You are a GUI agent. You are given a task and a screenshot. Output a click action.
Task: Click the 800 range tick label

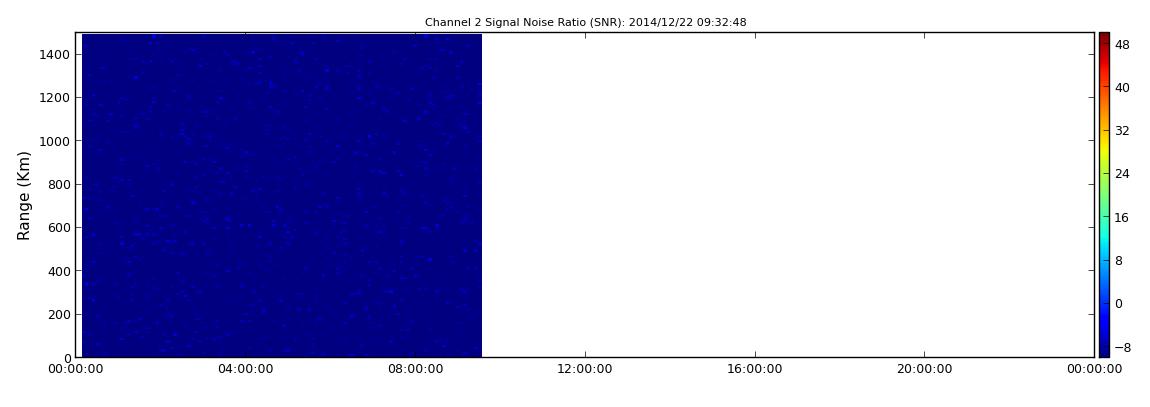tap(59, 184)
